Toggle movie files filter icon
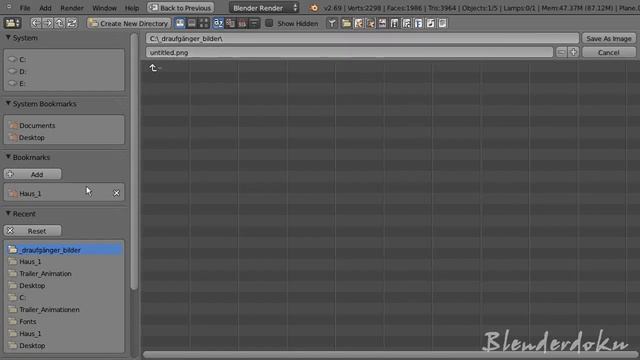This screenshot has width=640, height=360. 394,23
